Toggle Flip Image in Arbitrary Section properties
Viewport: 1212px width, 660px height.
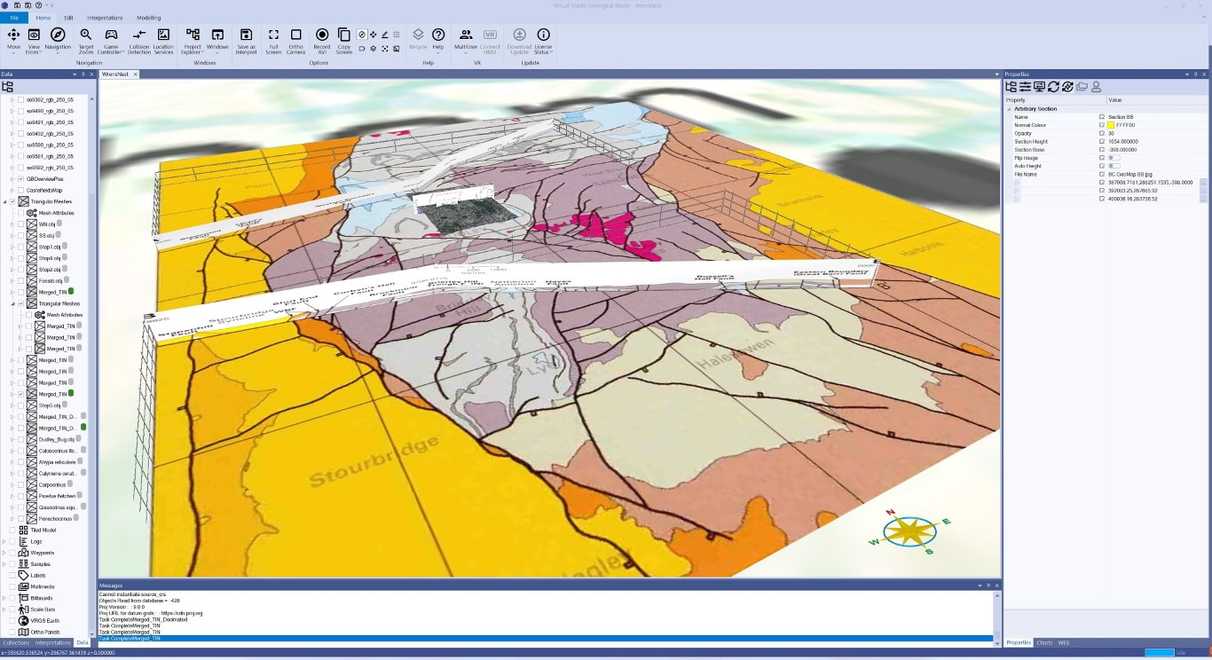(1115, 158)
